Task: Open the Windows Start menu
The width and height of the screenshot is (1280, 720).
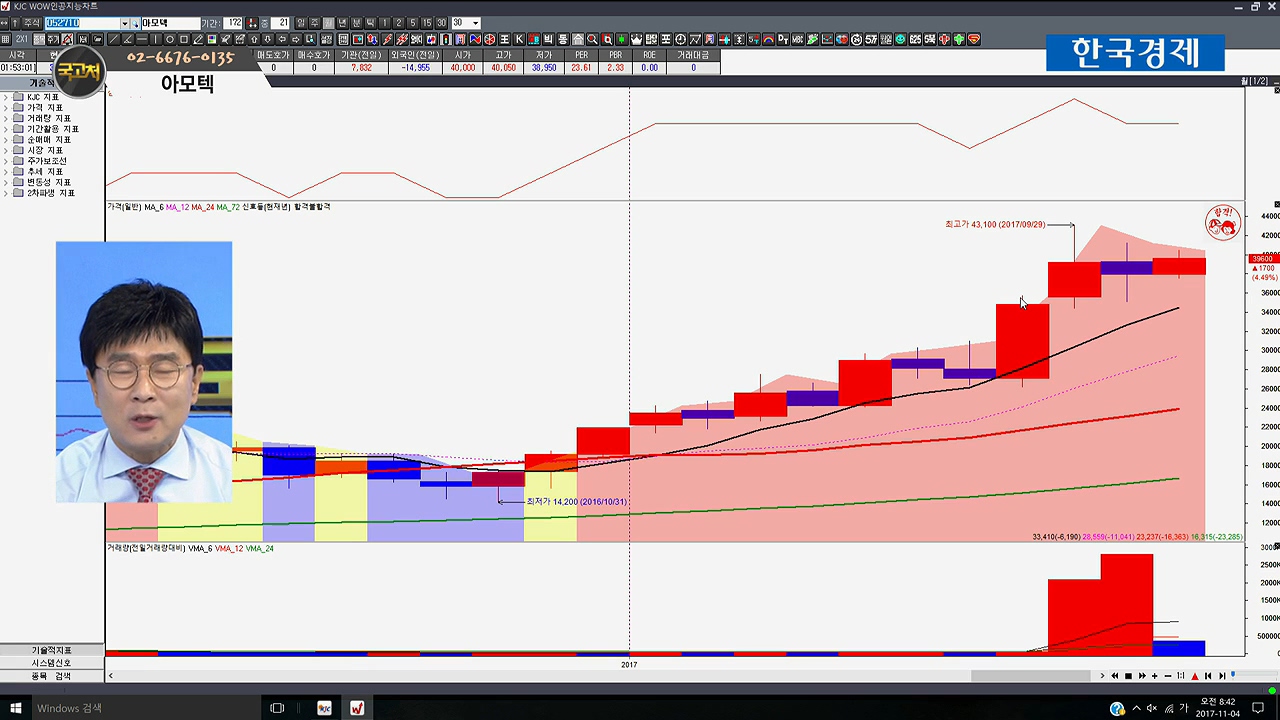Action: [x=15, y=708]
